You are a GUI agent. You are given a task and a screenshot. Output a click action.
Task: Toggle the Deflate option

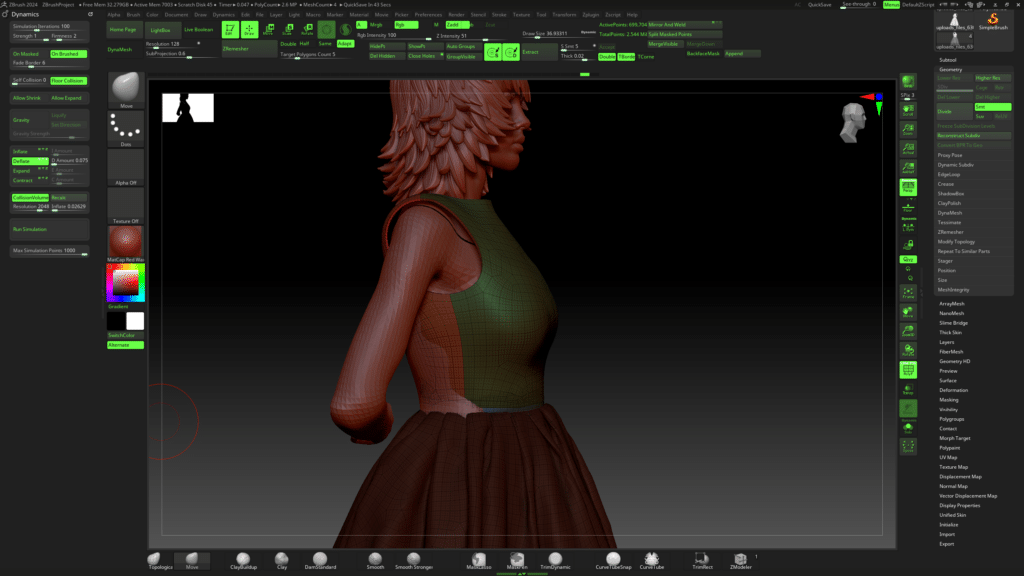tap(29, 161)
